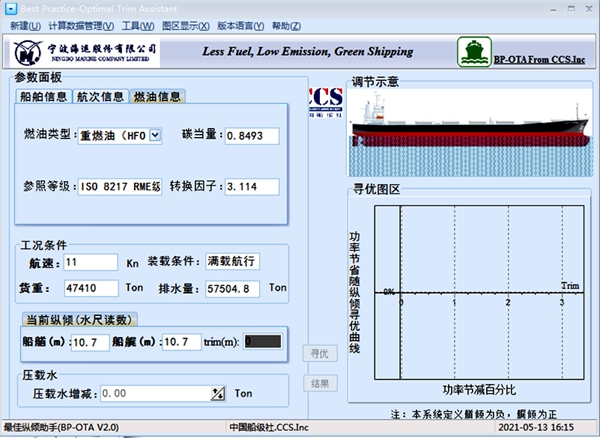This screenshot has width=600, height=438.
Task: Click the green ship BP-OTA logo icon
Action: coord(474,53)
